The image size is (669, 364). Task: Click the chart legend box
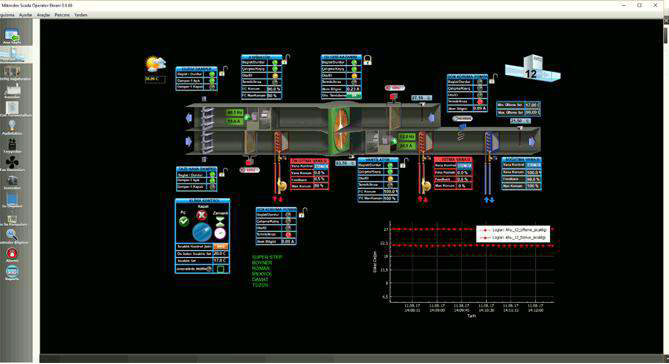click(513, 234)
